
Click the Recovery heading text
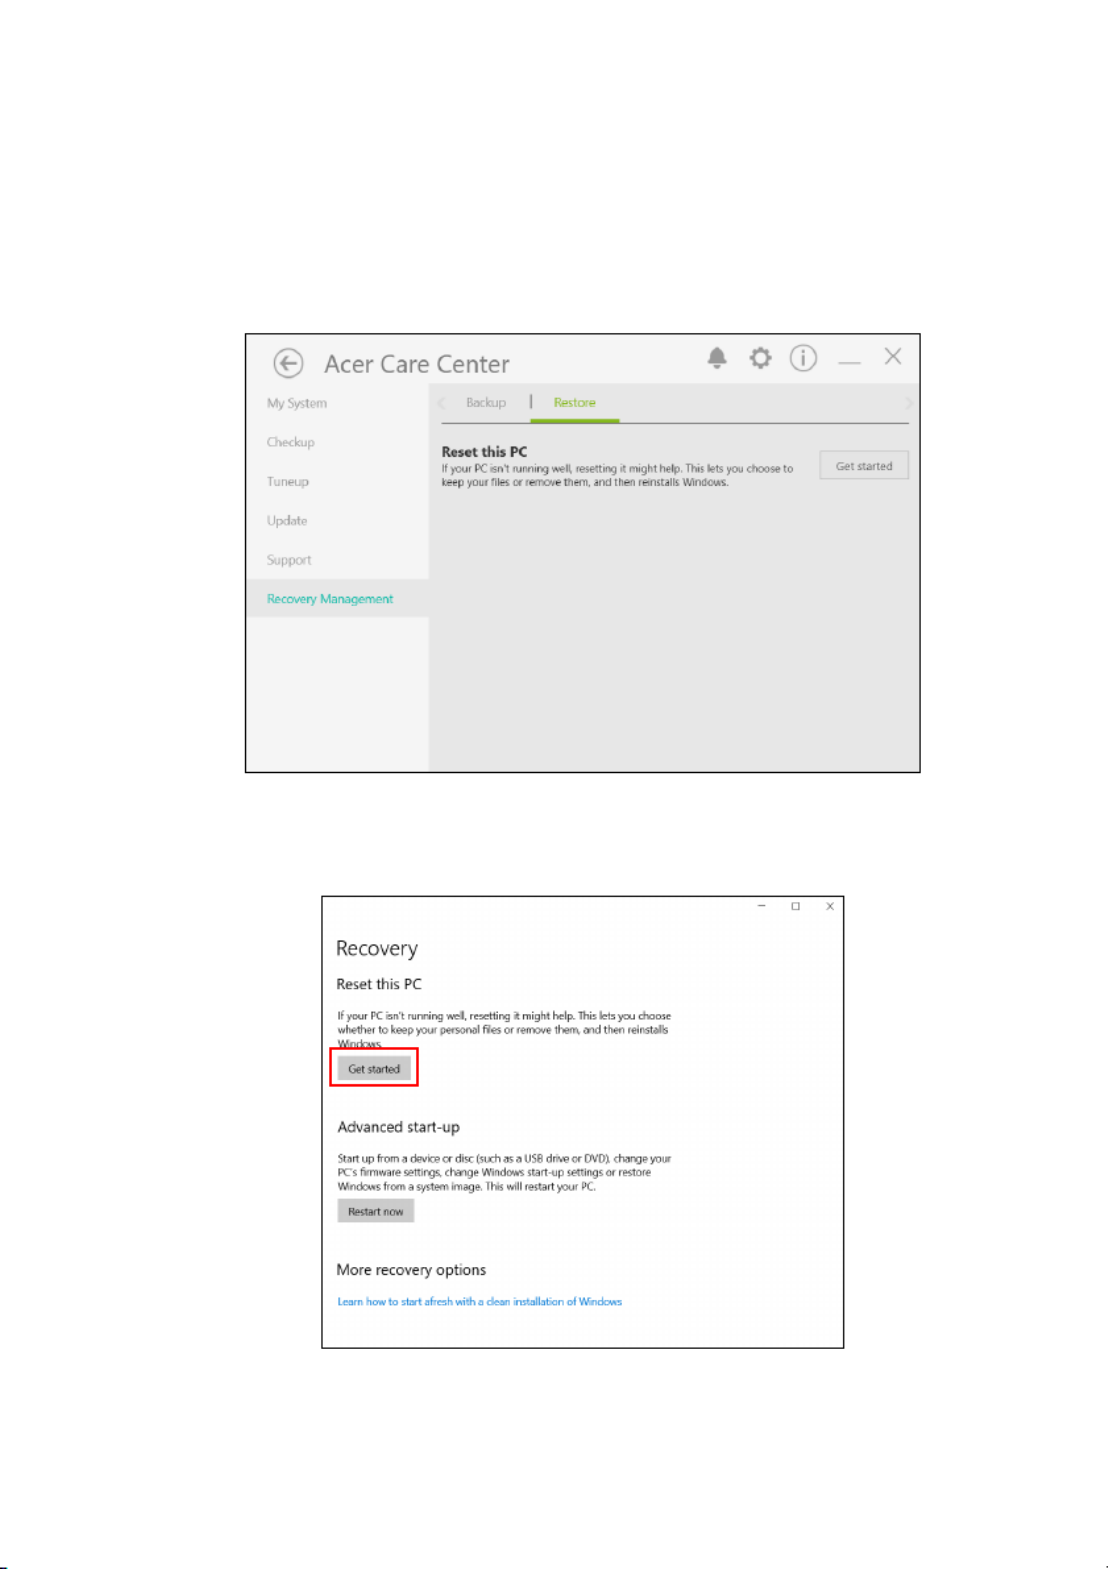[376, 948]
